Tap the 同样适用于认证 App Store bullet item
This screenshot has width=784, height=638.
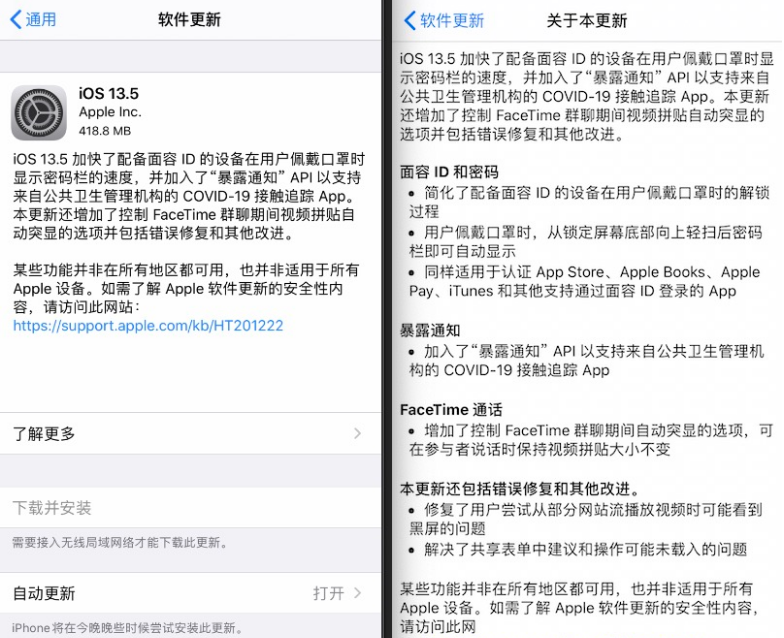click(584, 282)
